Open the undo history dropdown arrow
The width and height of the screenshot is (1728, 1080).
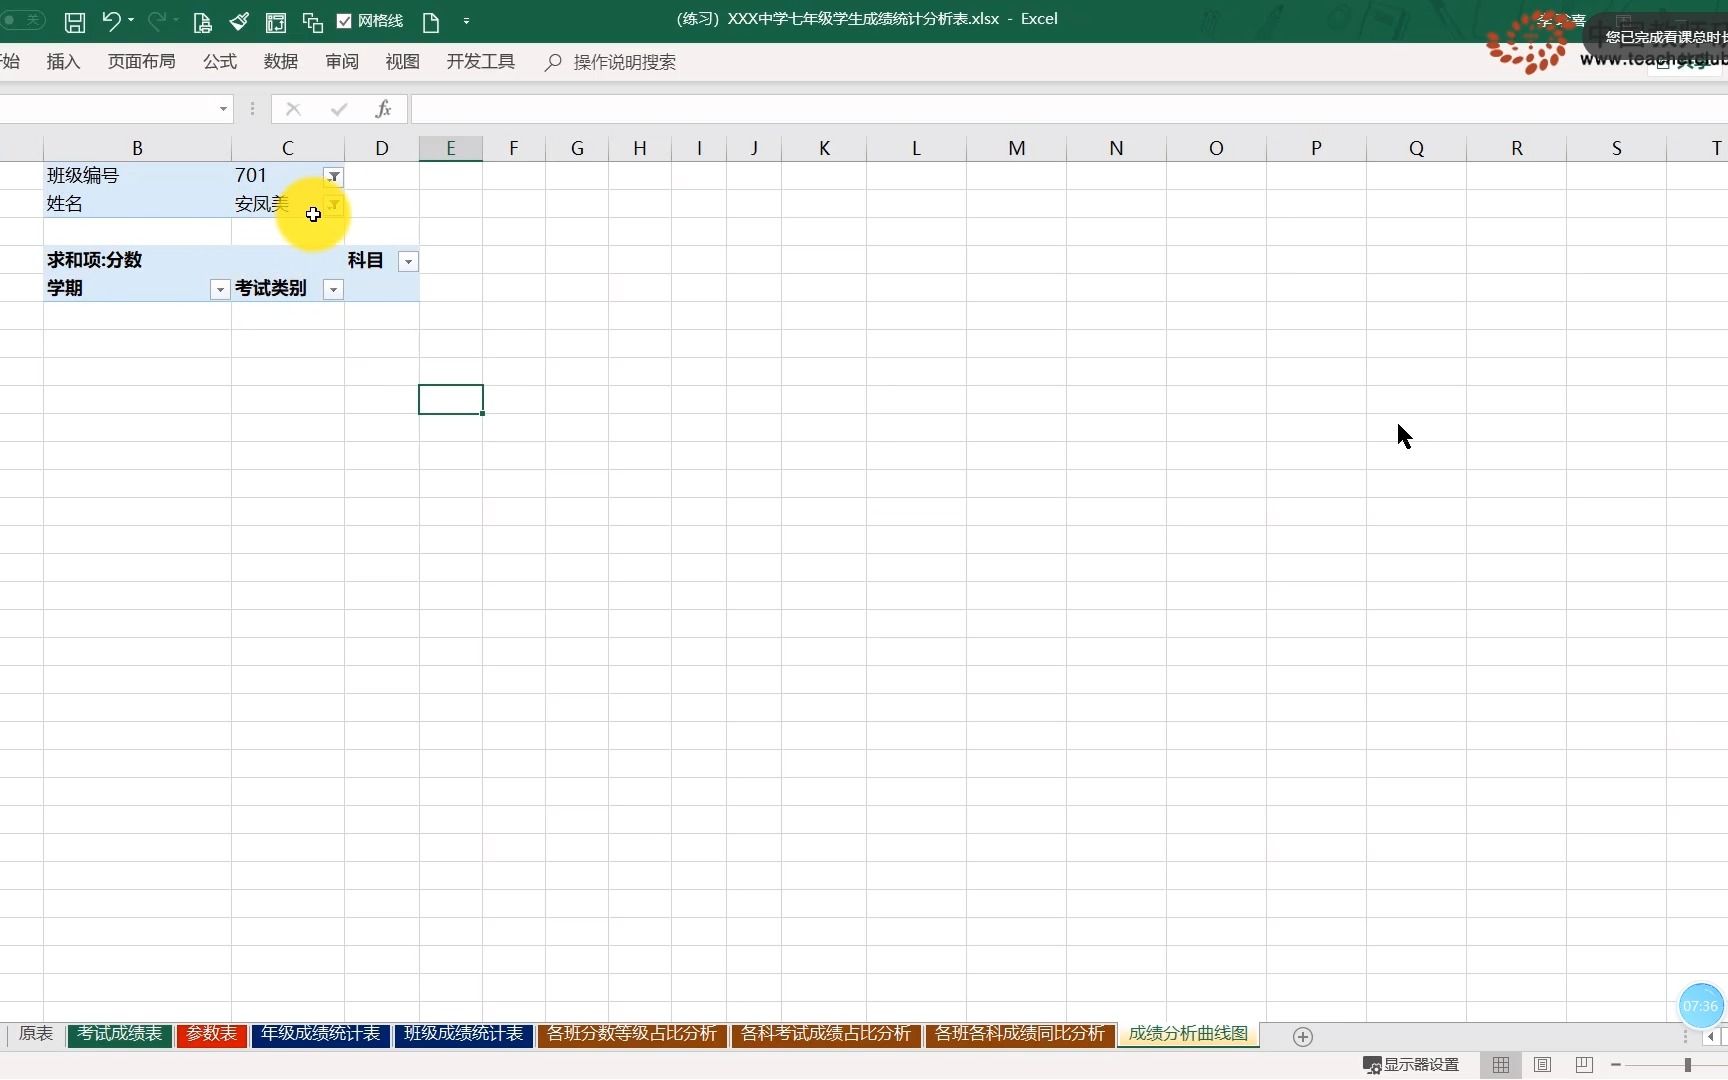click(131, 20)
